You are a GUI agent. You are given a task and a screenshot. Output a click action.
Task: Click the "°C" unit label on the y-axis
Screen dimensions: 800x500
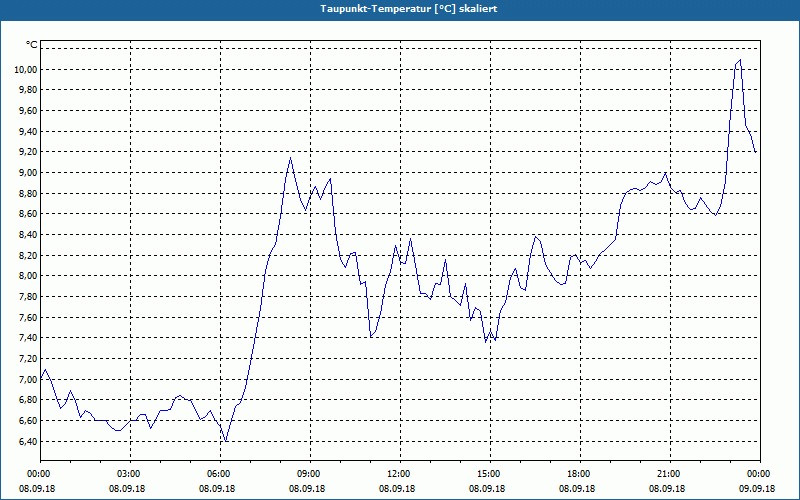pos(32,45)
